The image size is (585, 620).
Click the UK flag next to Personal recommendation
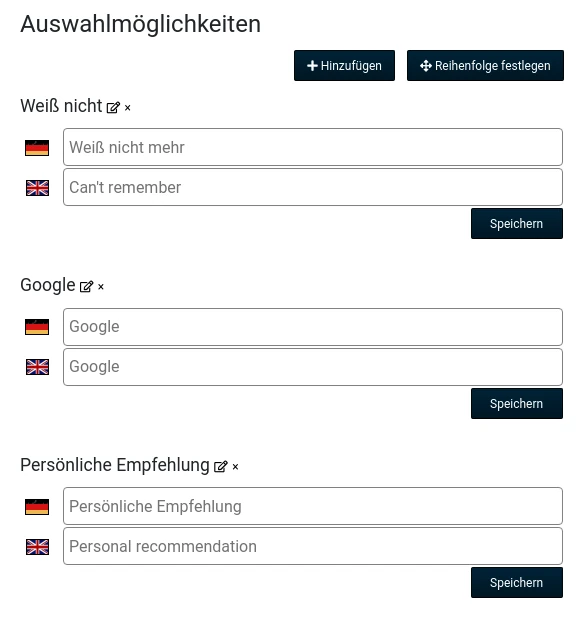[37, 547]
